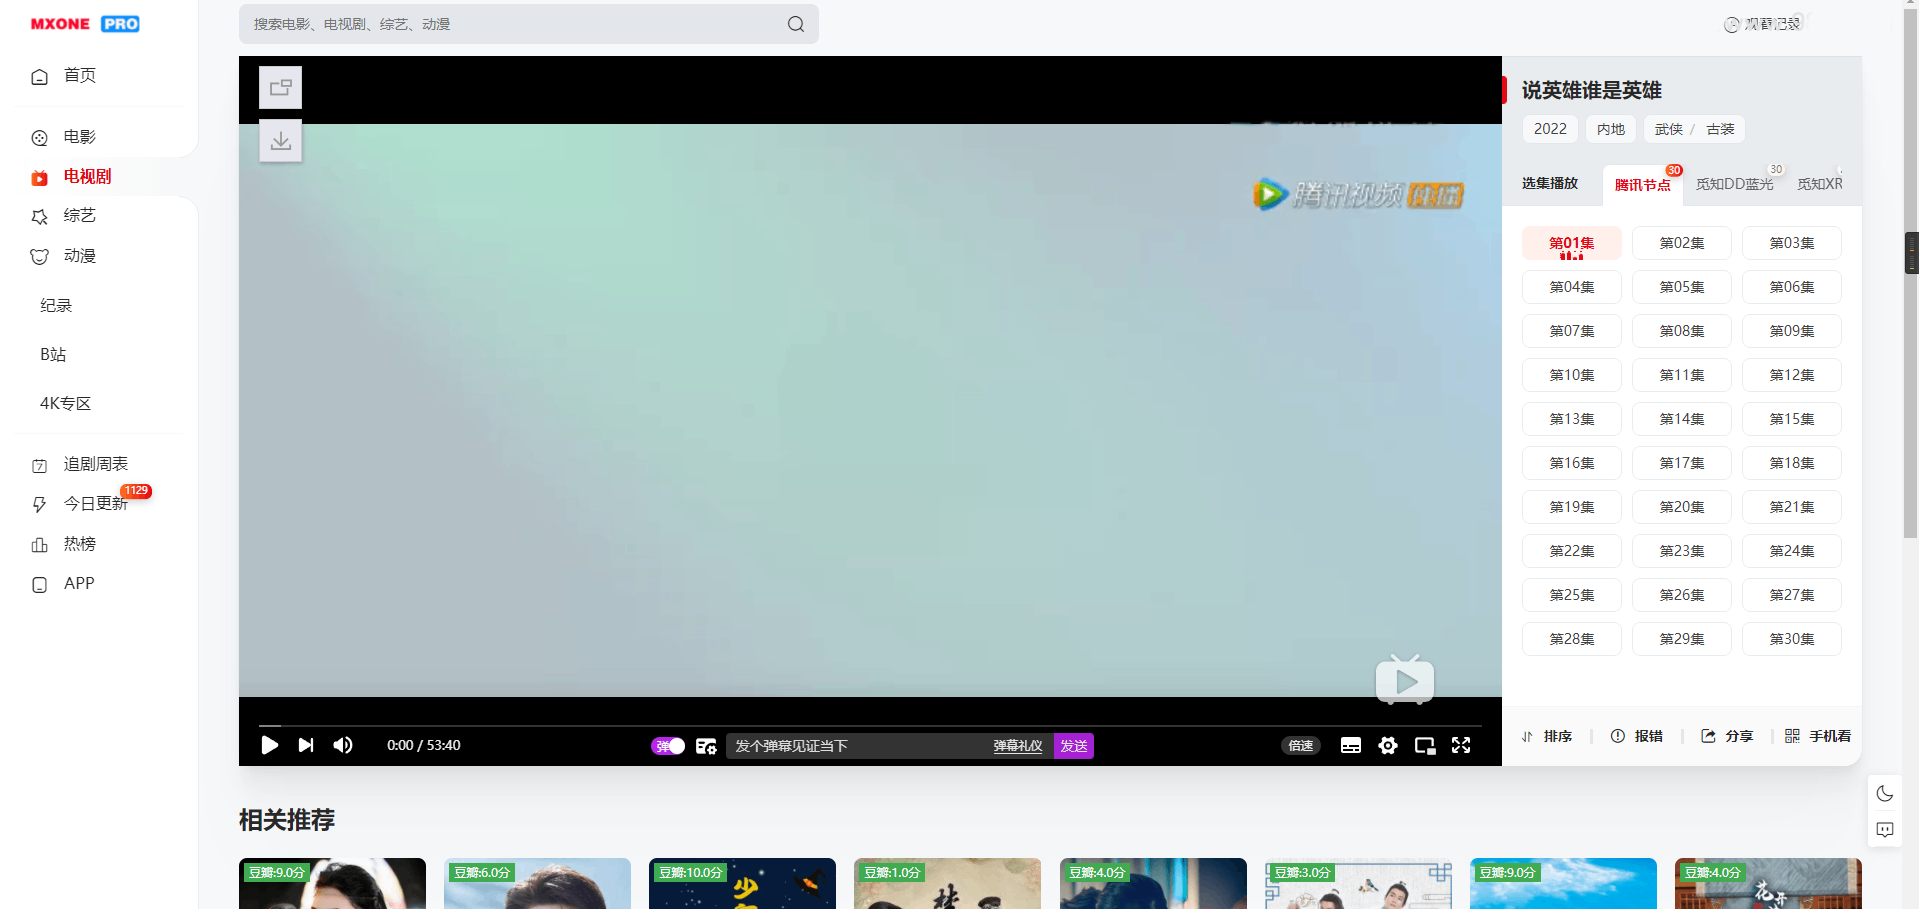This screenshot has height=909, width=1919.
Task: Open picture-in-picture mode icon
Action: (1424, 745)
